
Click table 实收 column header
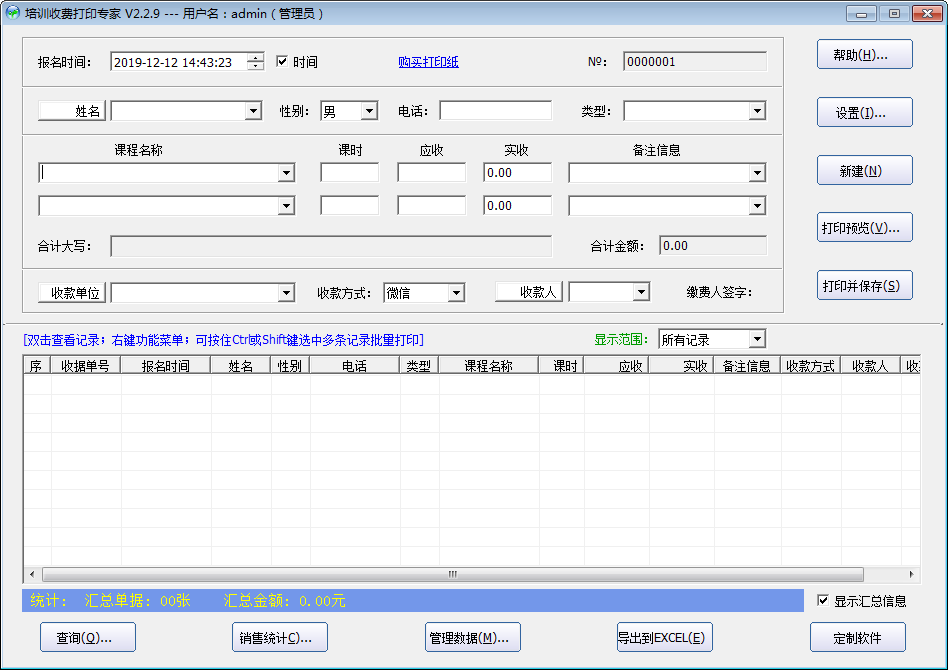pos(681,366)
